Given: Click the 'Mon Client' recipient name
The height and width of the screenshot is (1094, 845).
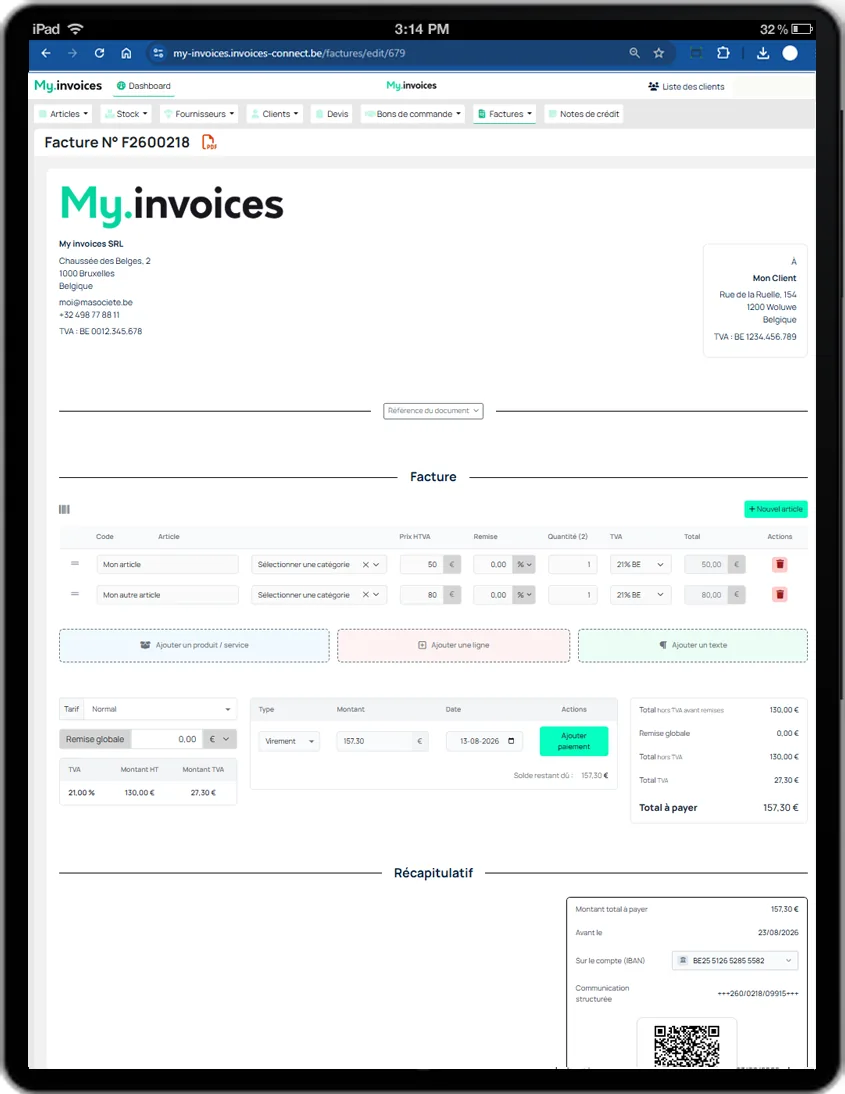Looking at the screenshot, I should tap(774, 278).
